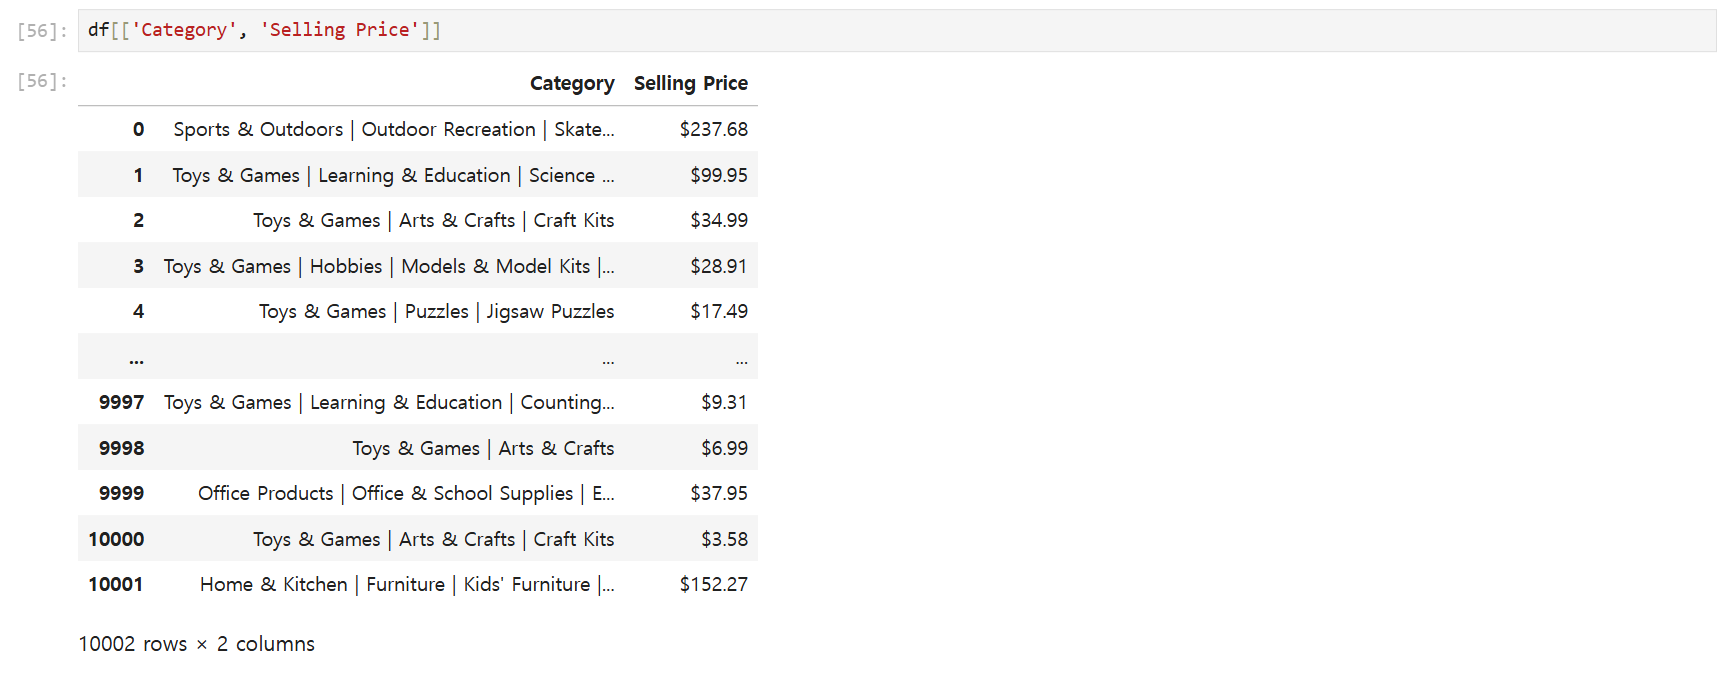Click the Office Products category cell

point(406,493)
